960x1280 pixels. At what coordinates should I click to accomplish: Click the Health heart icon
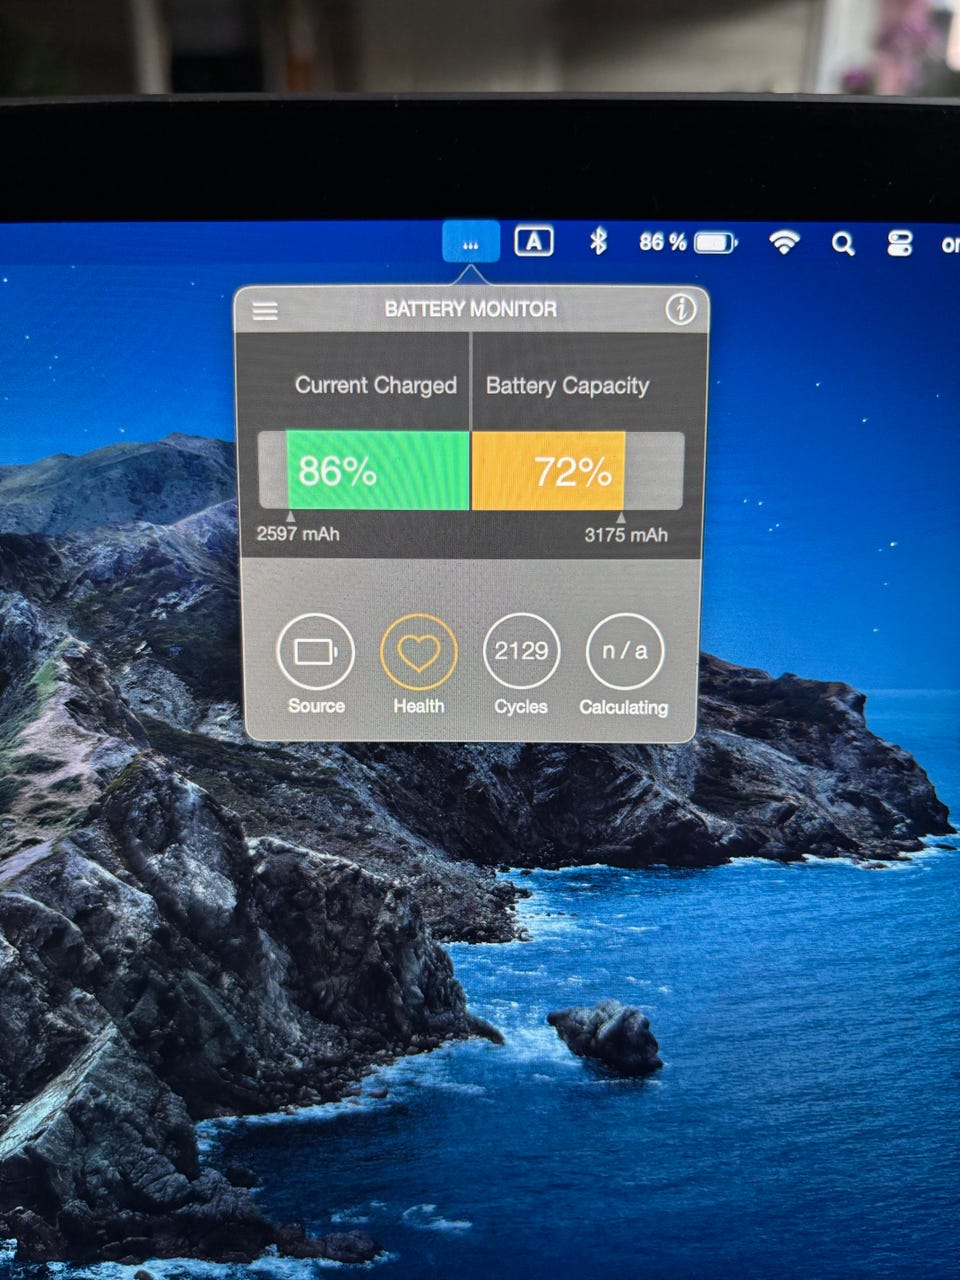(x=419, y=652)
